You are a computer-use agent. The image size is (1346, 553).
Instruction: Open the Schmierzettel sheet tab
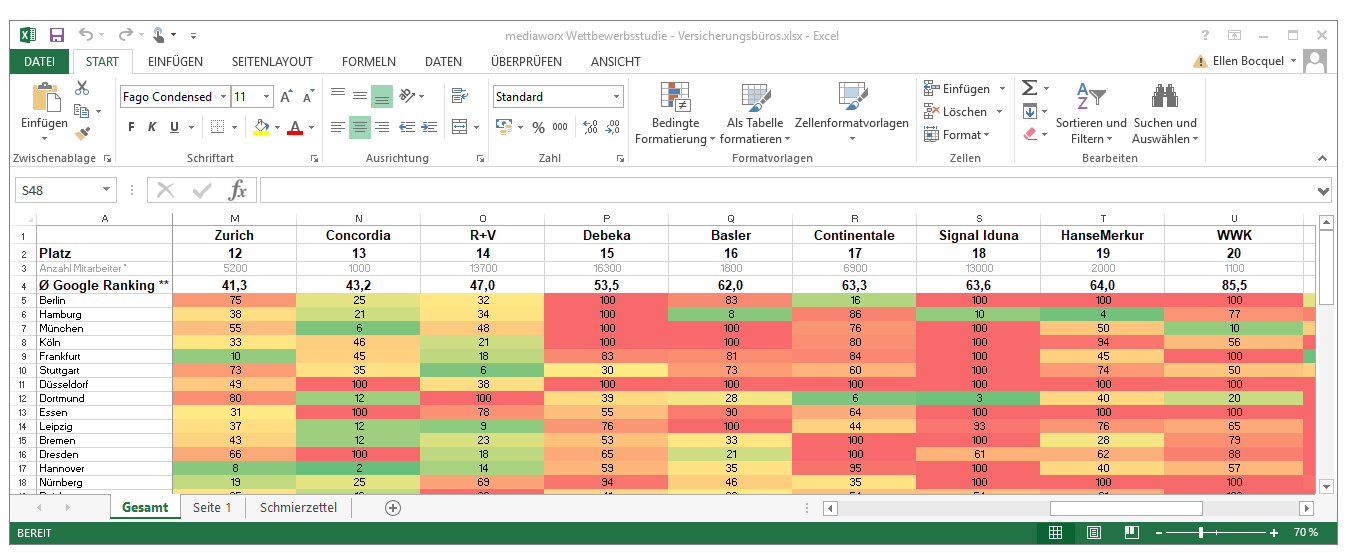[298, 508]
